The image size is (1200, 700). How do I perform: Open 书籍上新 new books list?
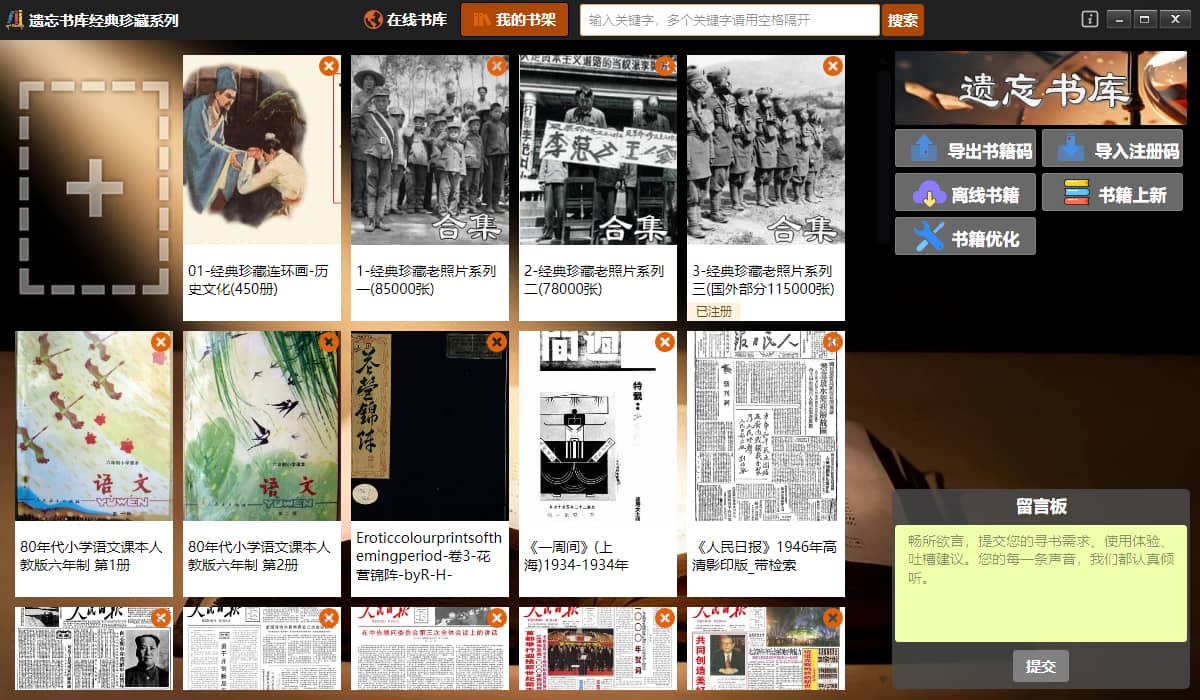pos(1111,193)
